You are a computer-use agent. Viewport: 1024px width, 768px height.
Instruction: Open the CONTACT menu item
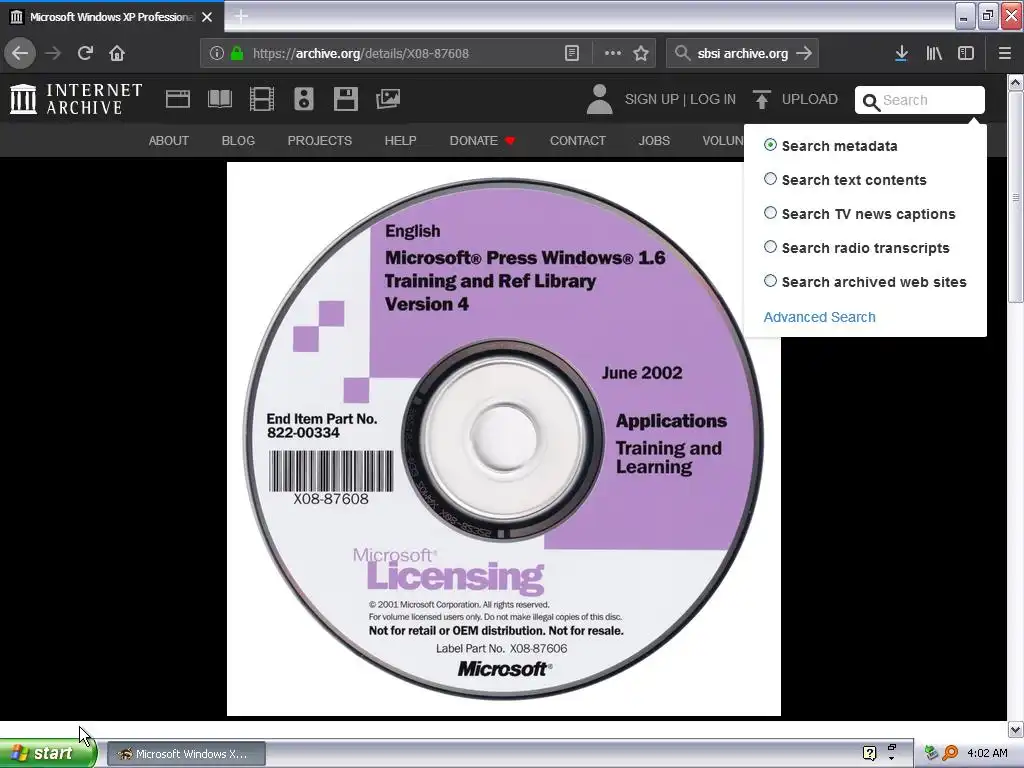click(577, 140)
